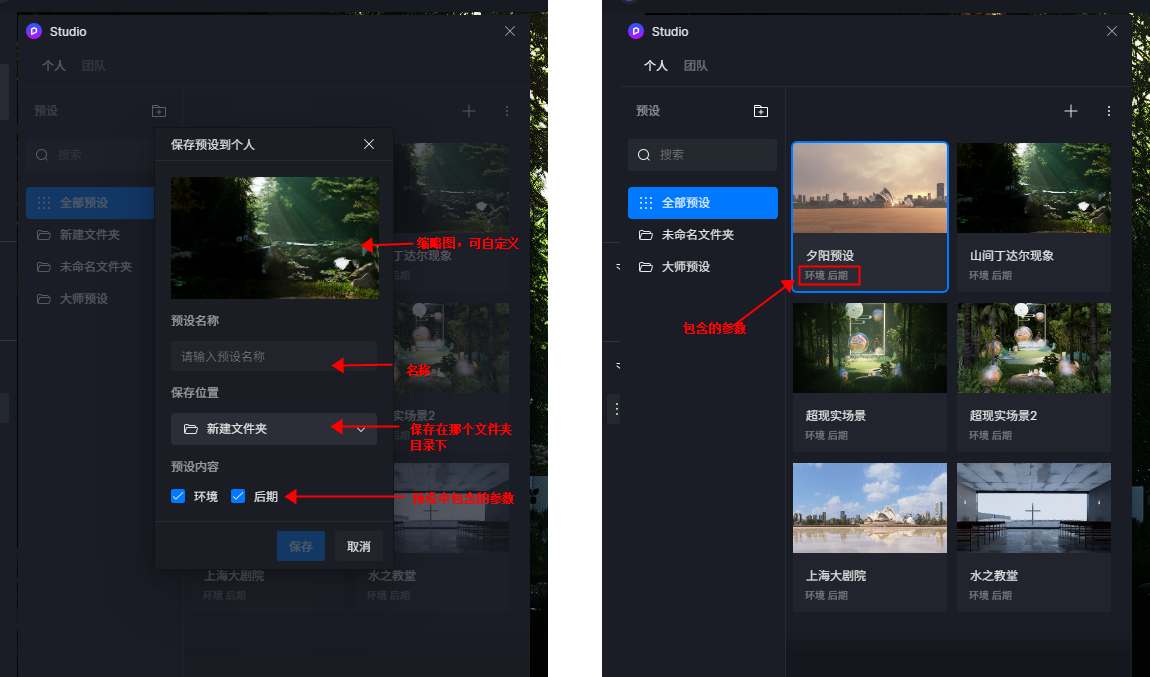
Task: Click Studio logo icon in left window
Action: pyautogui.click(x=34, y=32)
